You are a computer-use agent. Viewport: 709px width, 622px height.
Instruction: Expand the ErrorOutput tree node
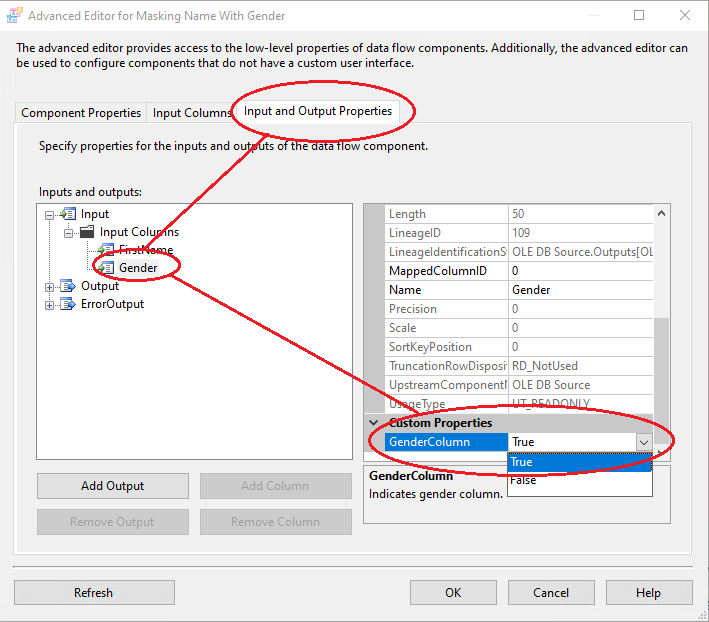[50, 304]
